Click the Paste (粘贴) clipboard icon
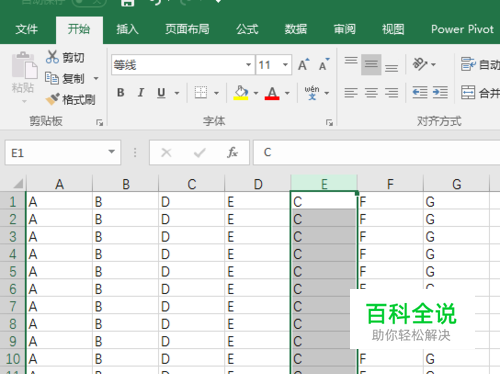This screenshot has width=500, height=374. [24, 65]
